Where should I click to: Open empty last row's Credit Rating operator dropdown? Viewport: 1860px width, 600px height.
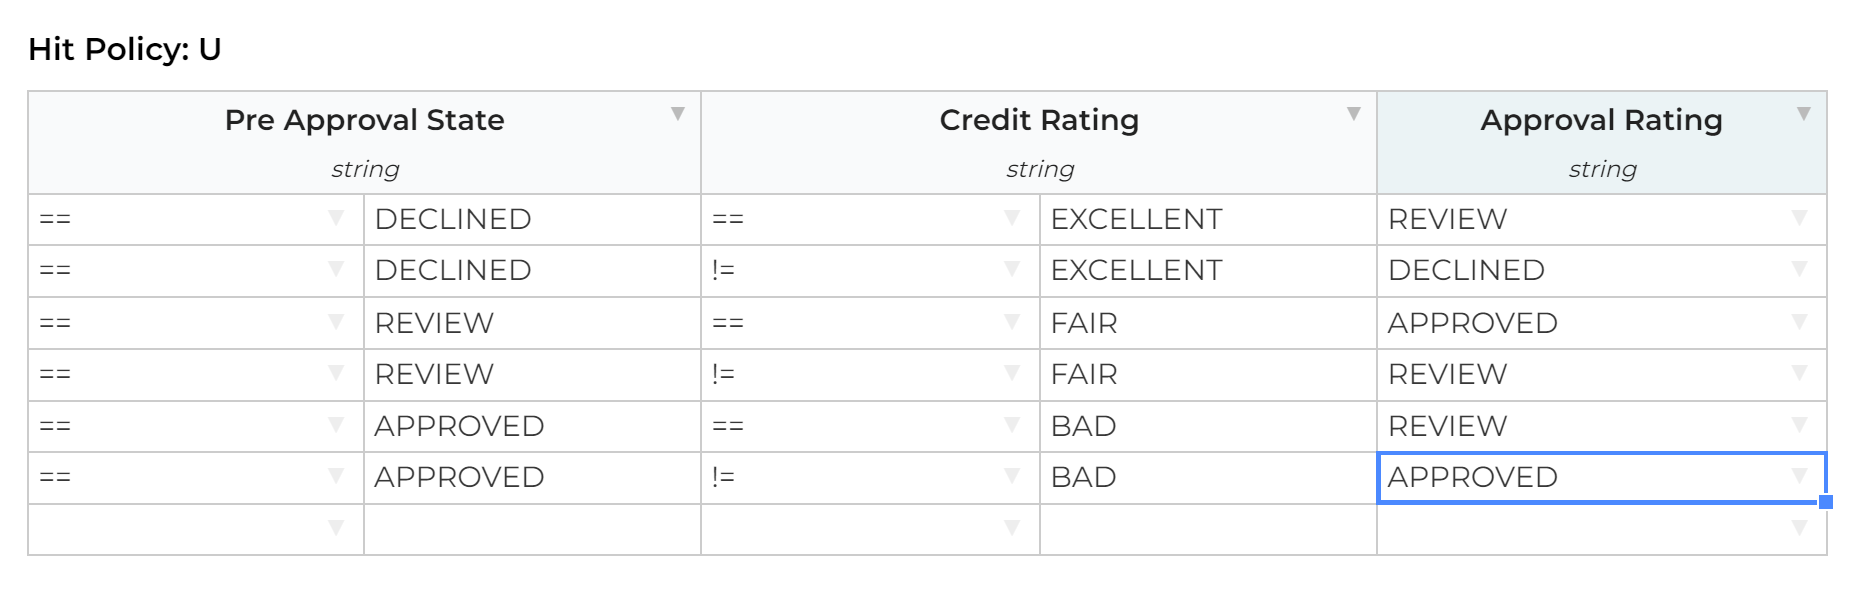pyautogui.click(x=1012, y=528)
